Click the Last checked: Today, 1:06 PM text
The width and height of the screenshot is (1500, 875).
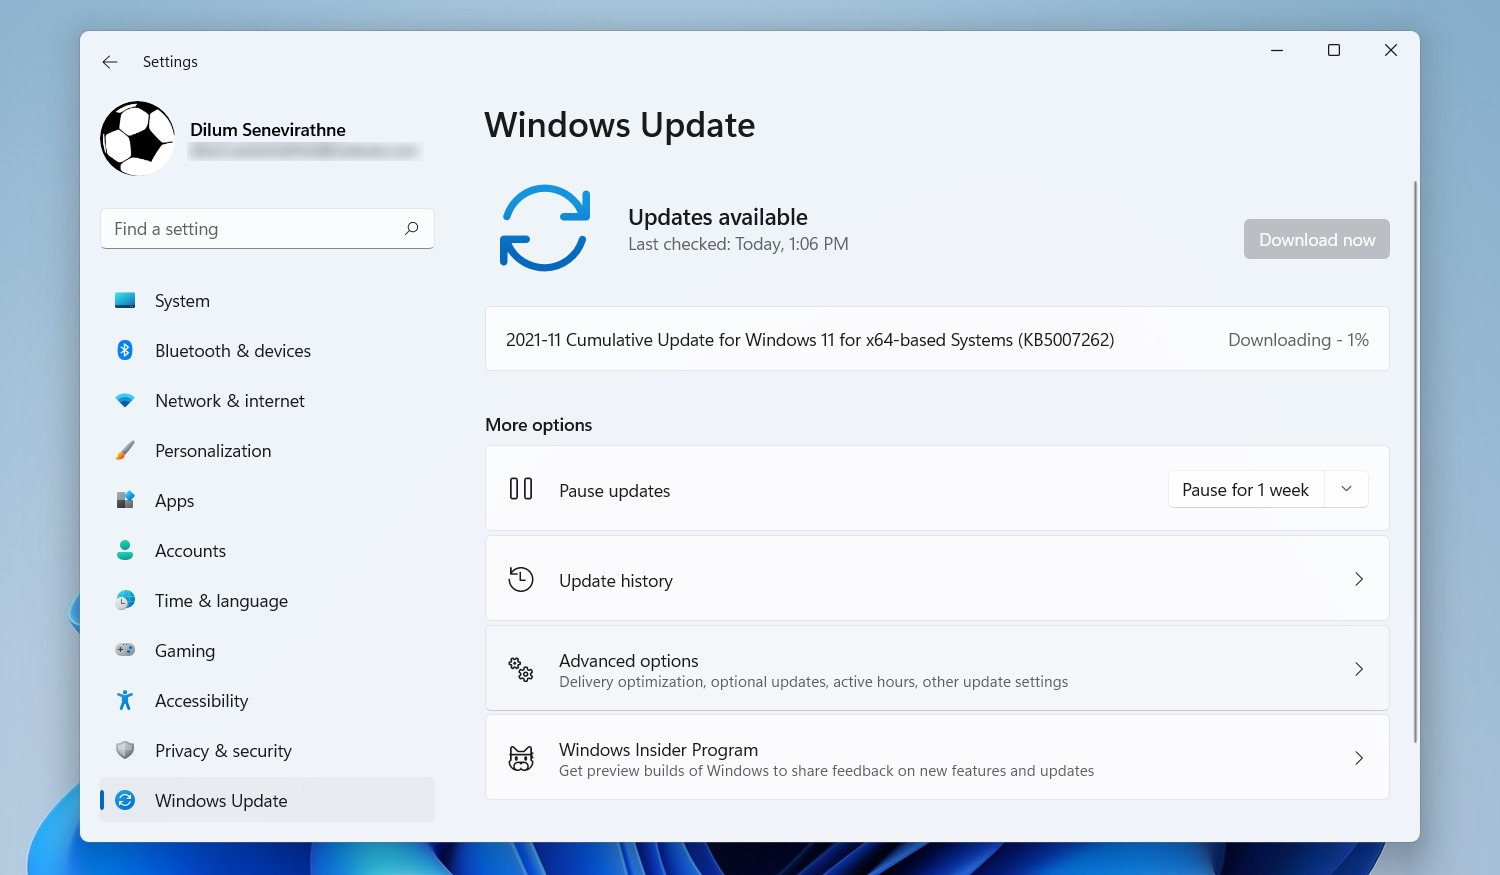[x=738, y=244]
